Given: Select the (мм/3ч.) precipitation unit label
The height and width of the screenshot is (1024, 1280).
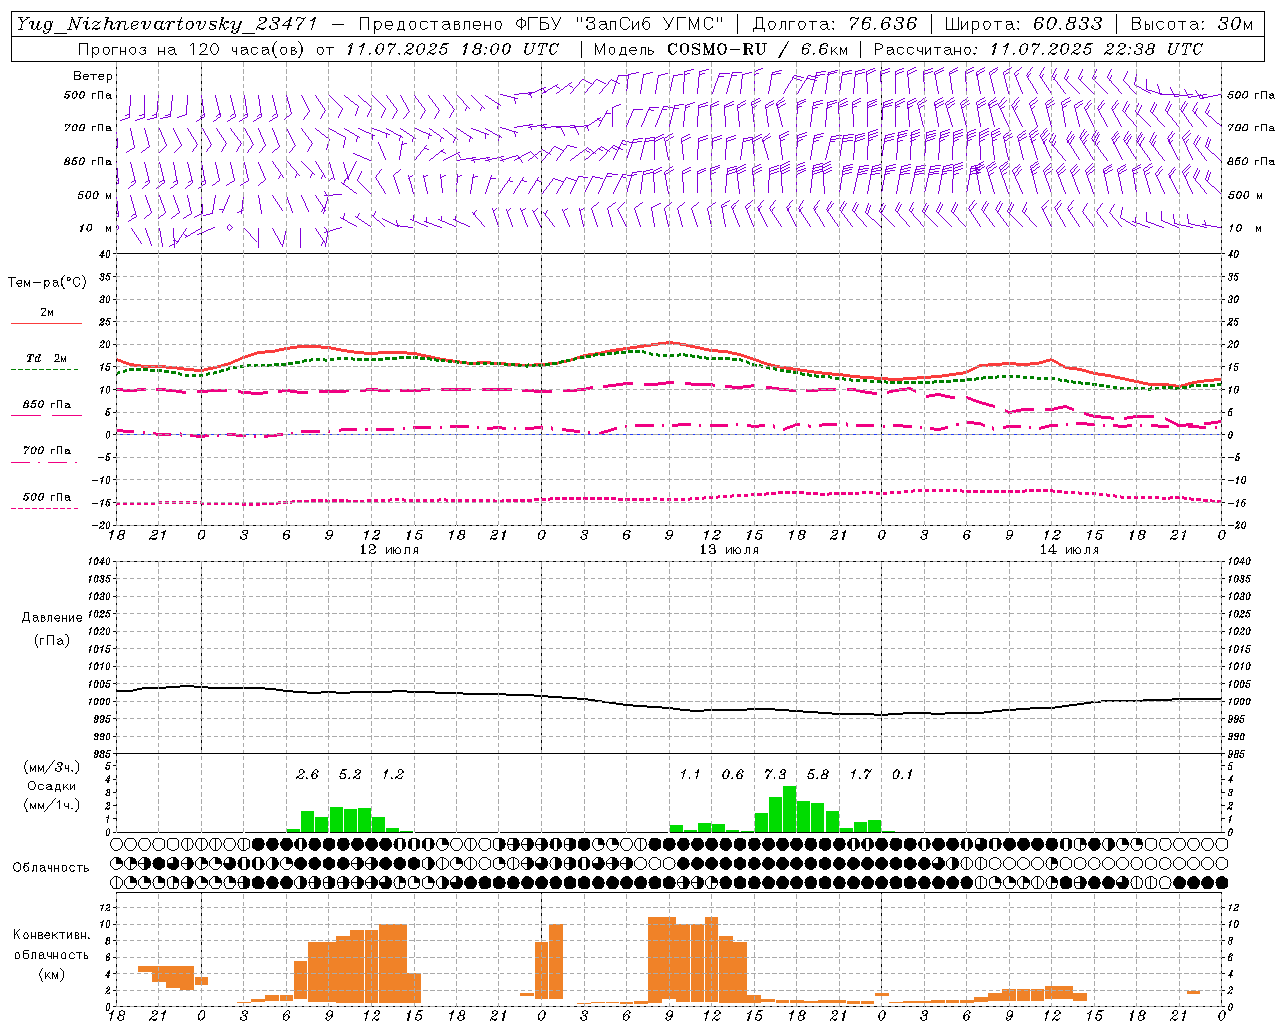Looking at the screenshot, I should point(52,767).
